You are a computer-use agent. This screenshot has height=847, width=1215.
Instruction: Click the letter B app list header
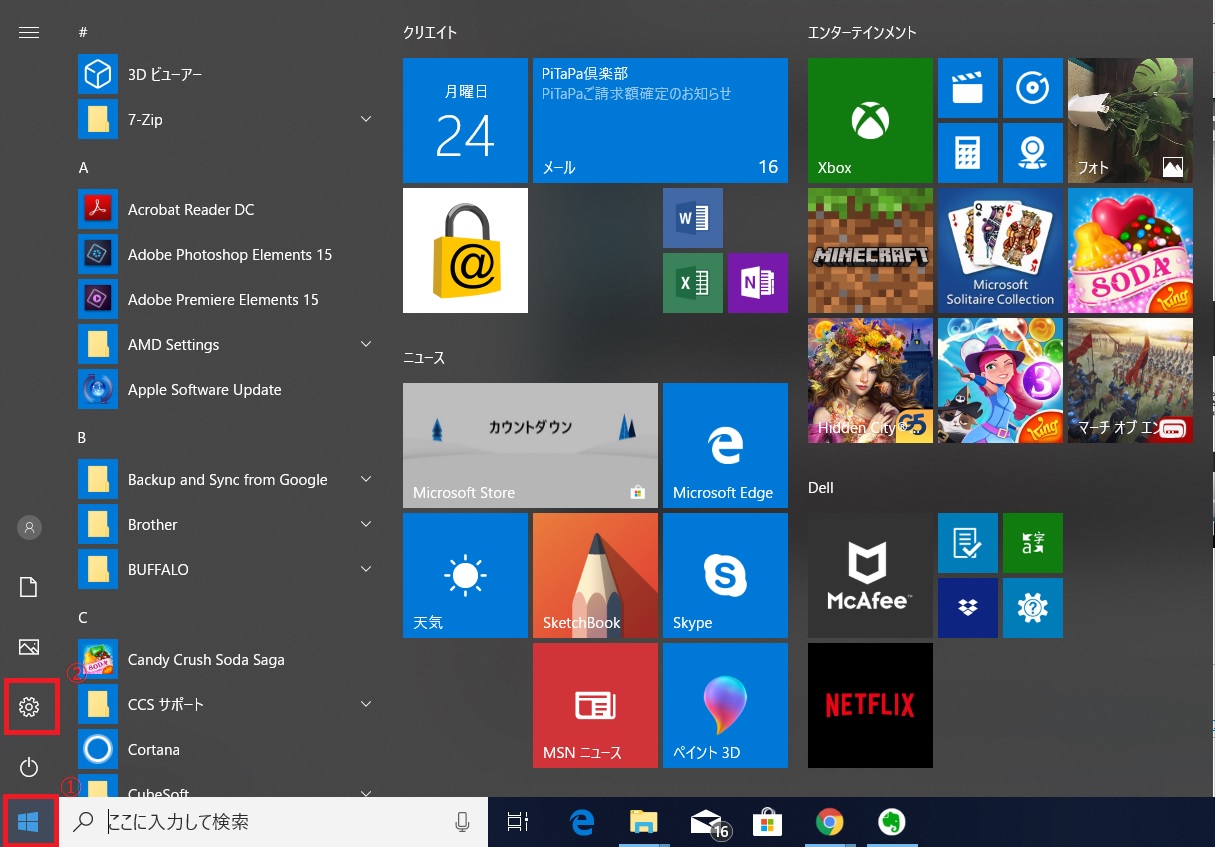point(83,437)
